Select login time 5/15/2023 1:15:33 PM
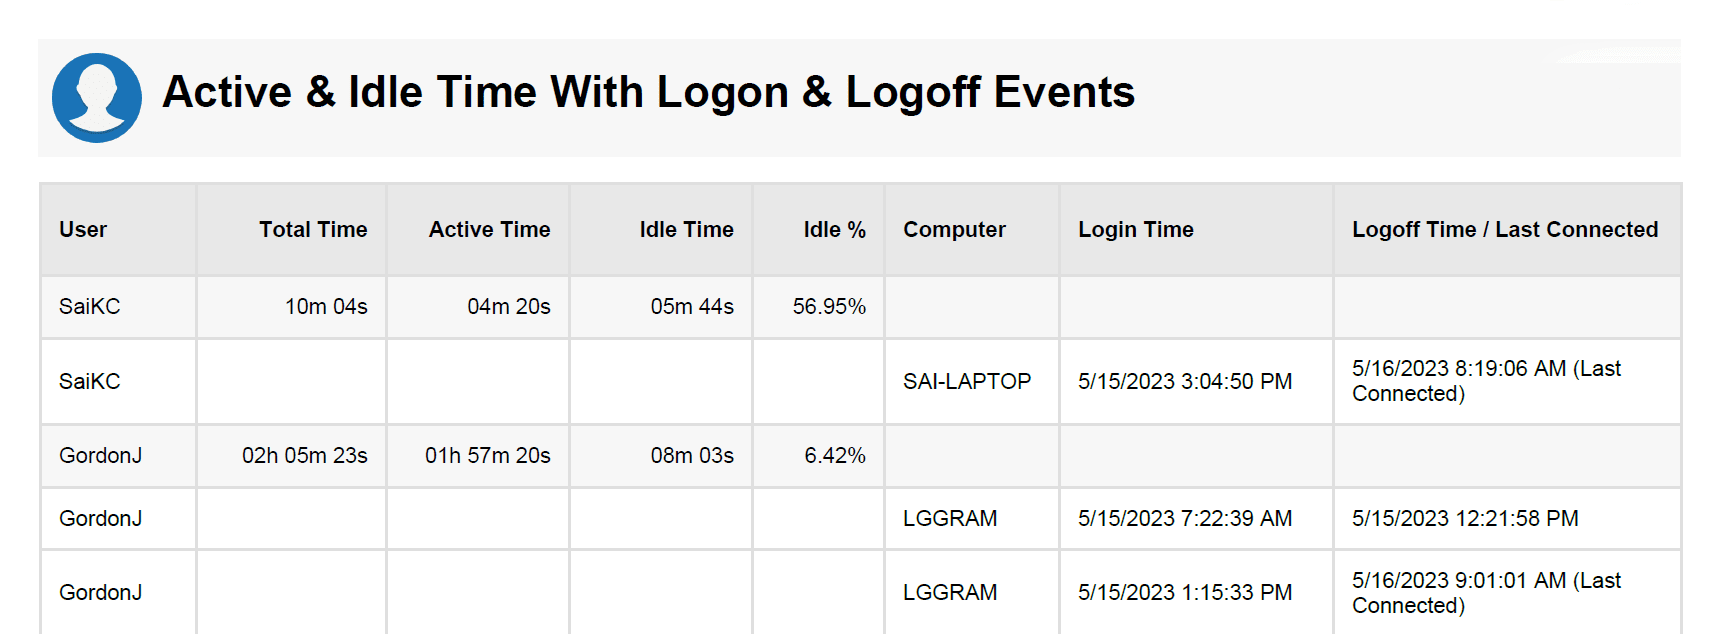Screen dimensions: 1722x634 (1184, 593)
